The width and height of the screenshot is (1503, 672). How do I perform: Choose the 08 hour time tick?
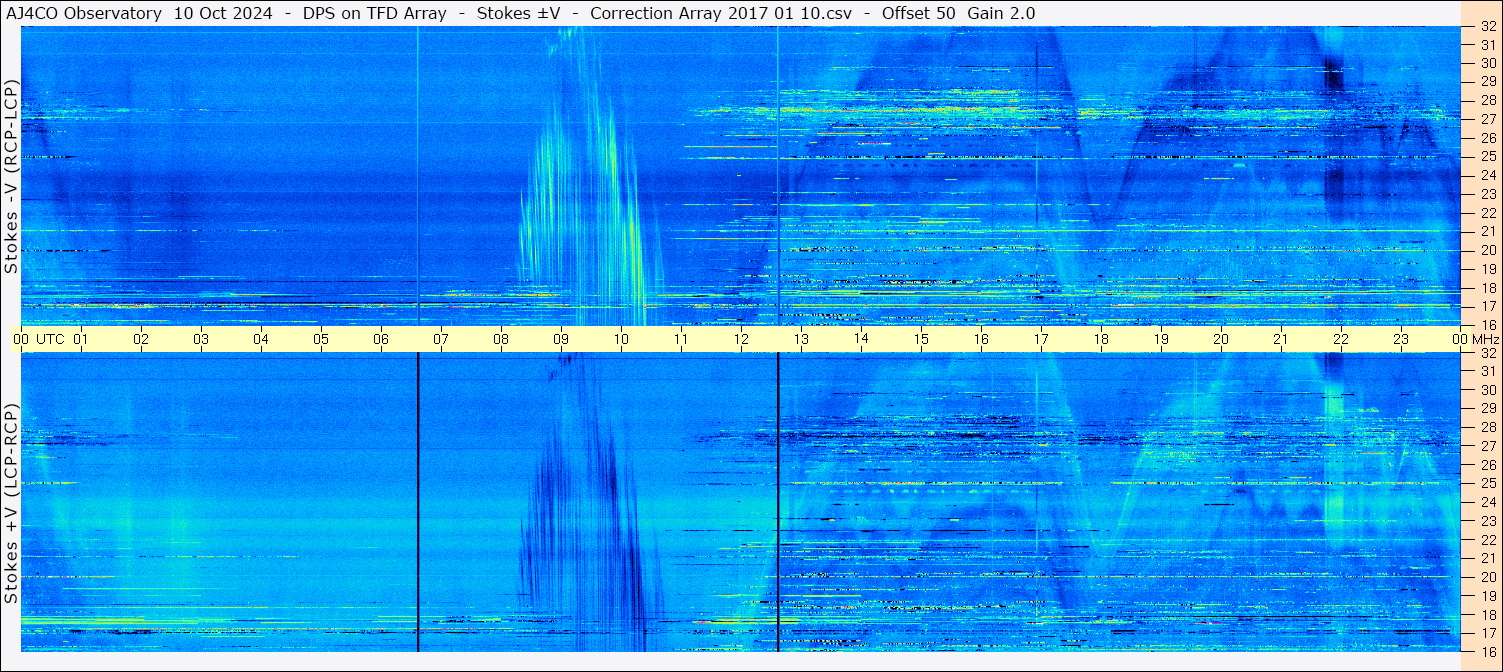tap(501, 339)
